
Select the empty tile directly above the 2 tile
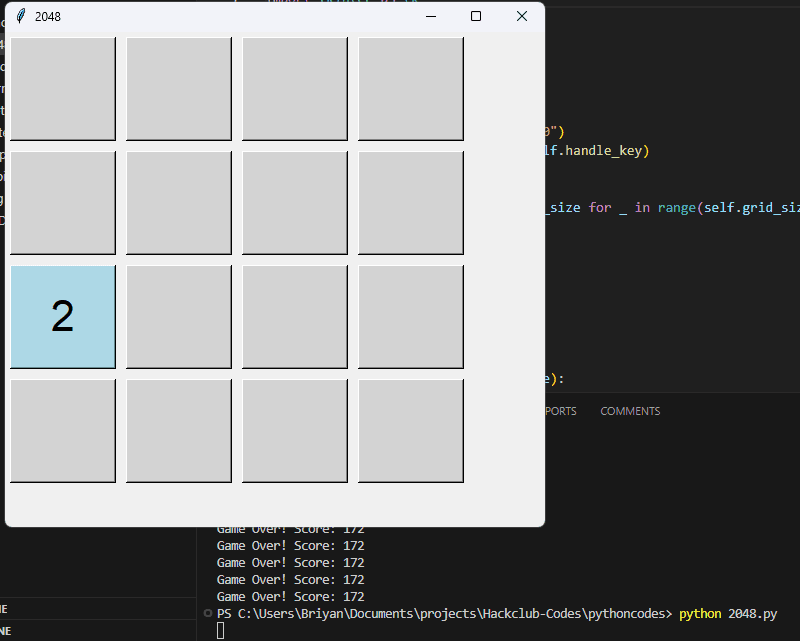(x=63, y=202)
